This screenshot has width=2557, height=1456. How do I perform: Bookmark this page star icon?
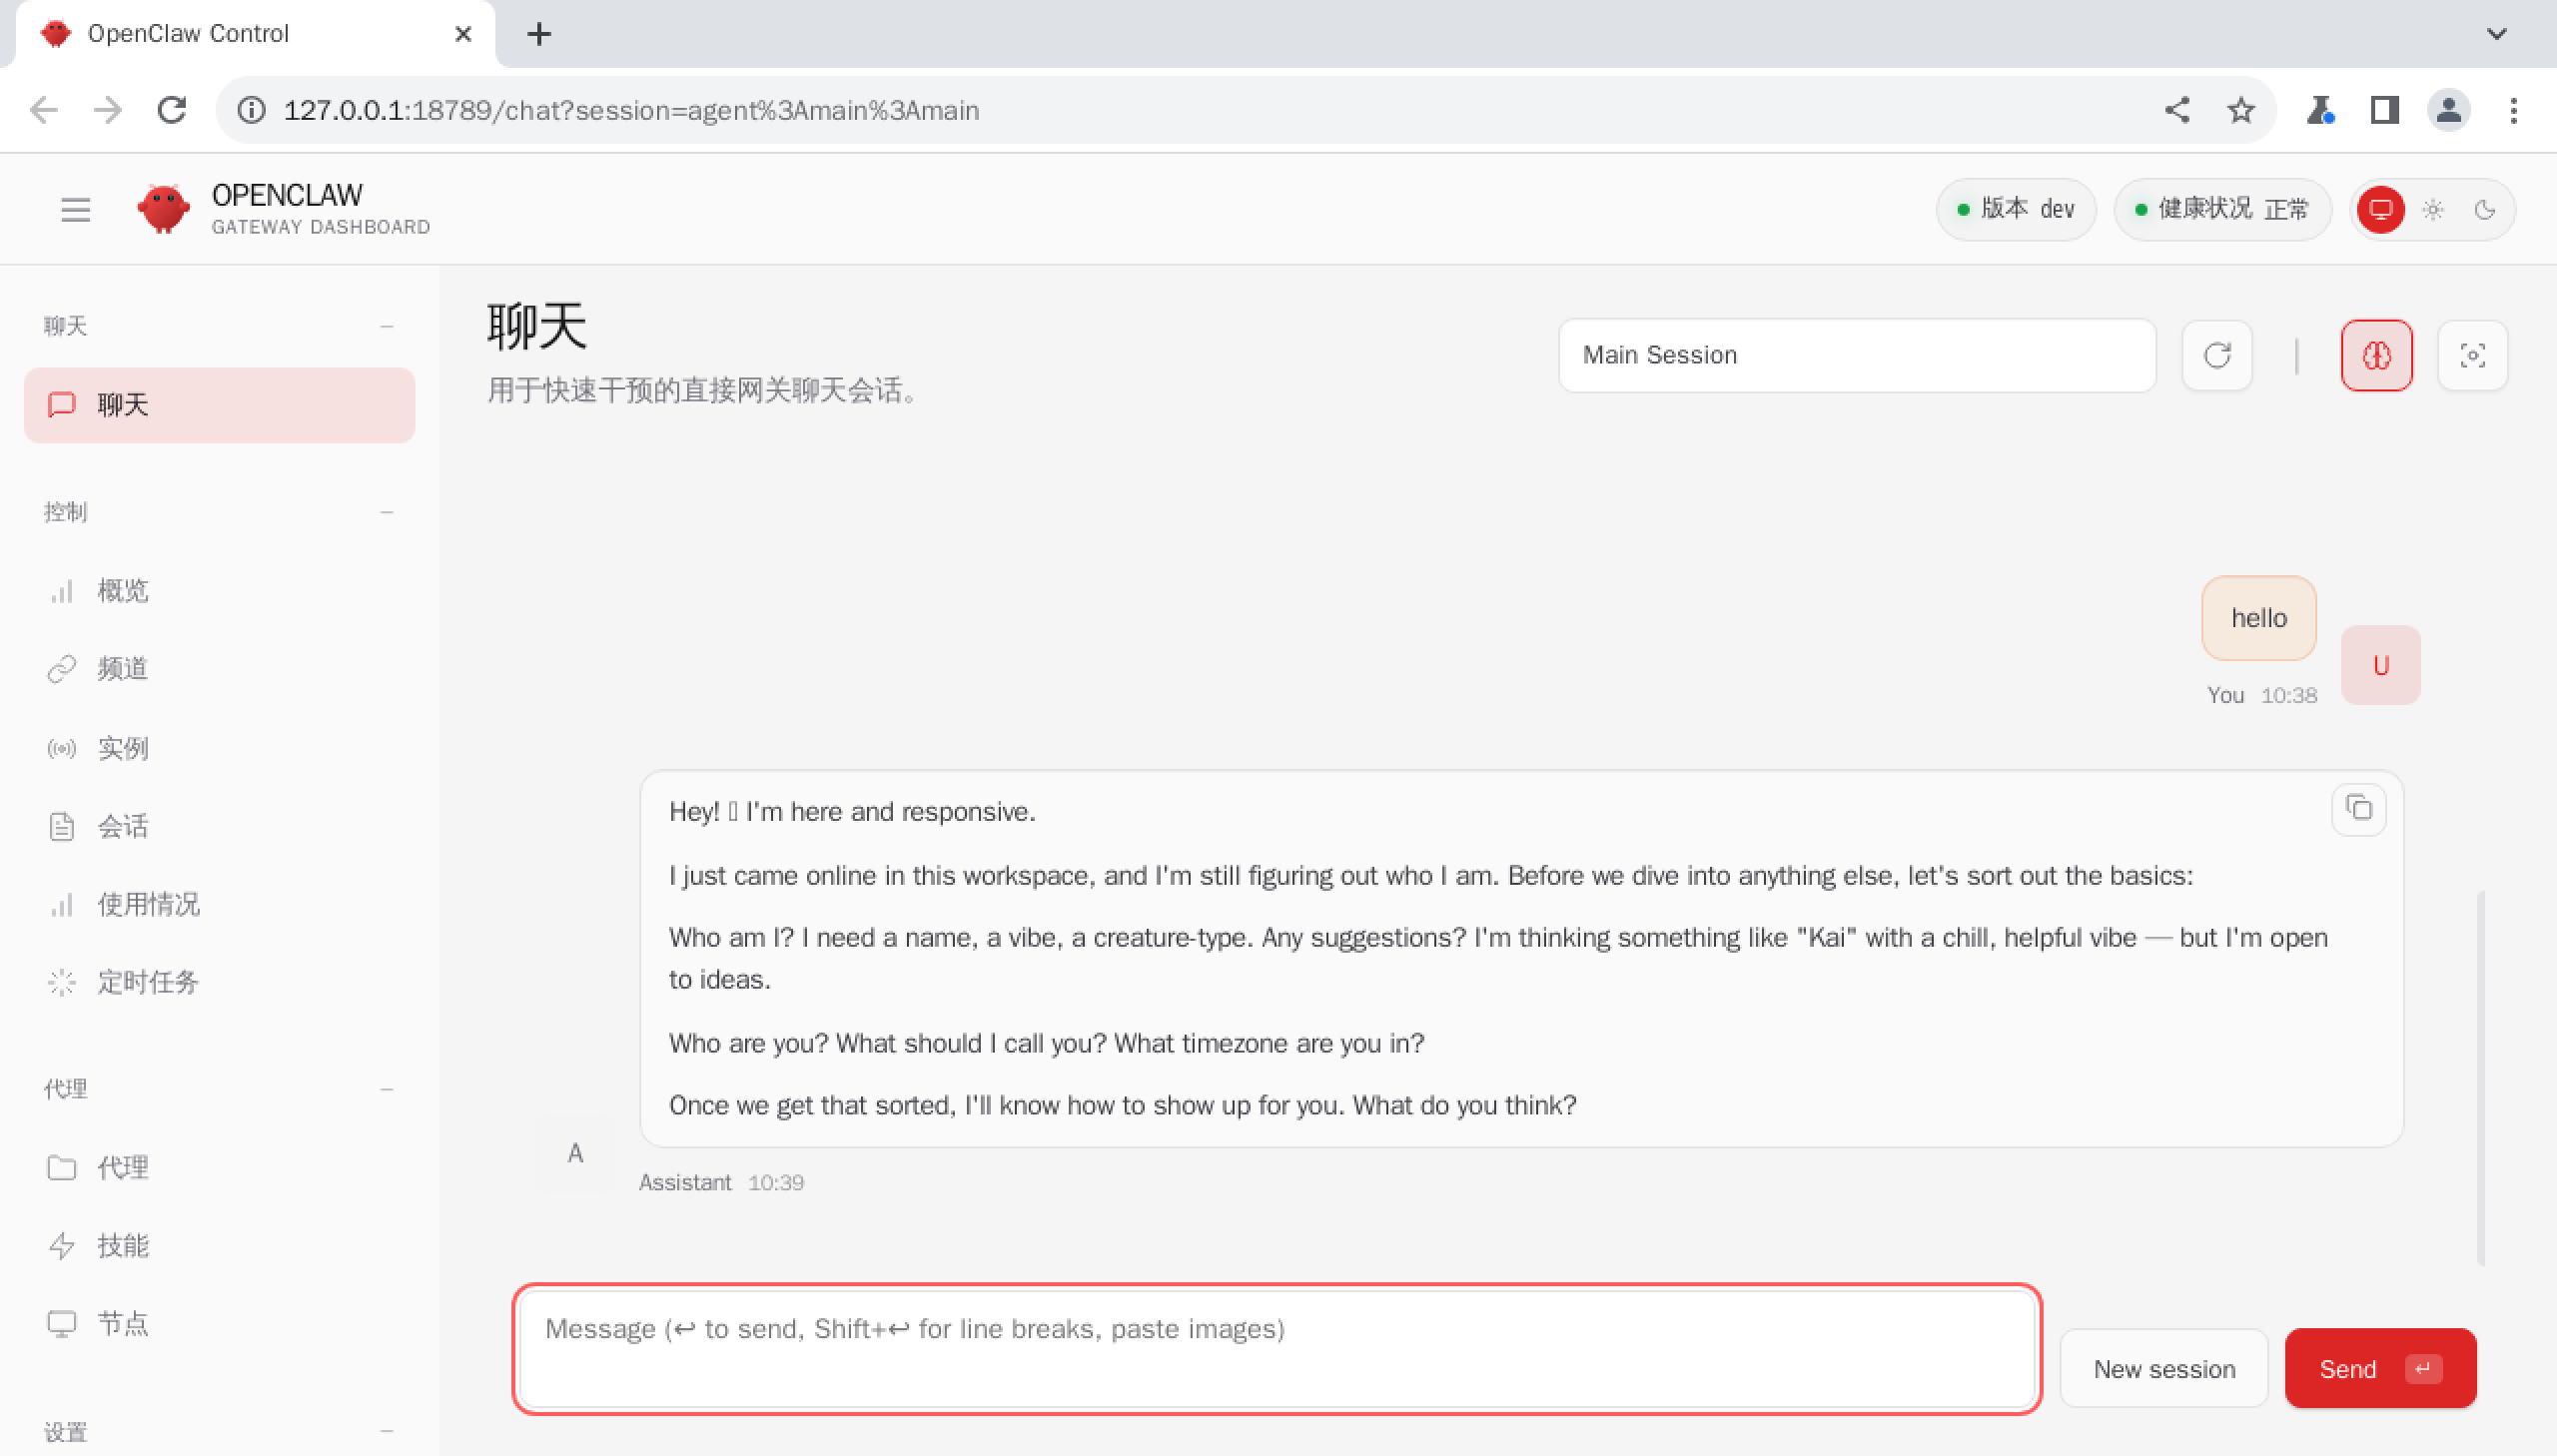(x=2241, y=110)
